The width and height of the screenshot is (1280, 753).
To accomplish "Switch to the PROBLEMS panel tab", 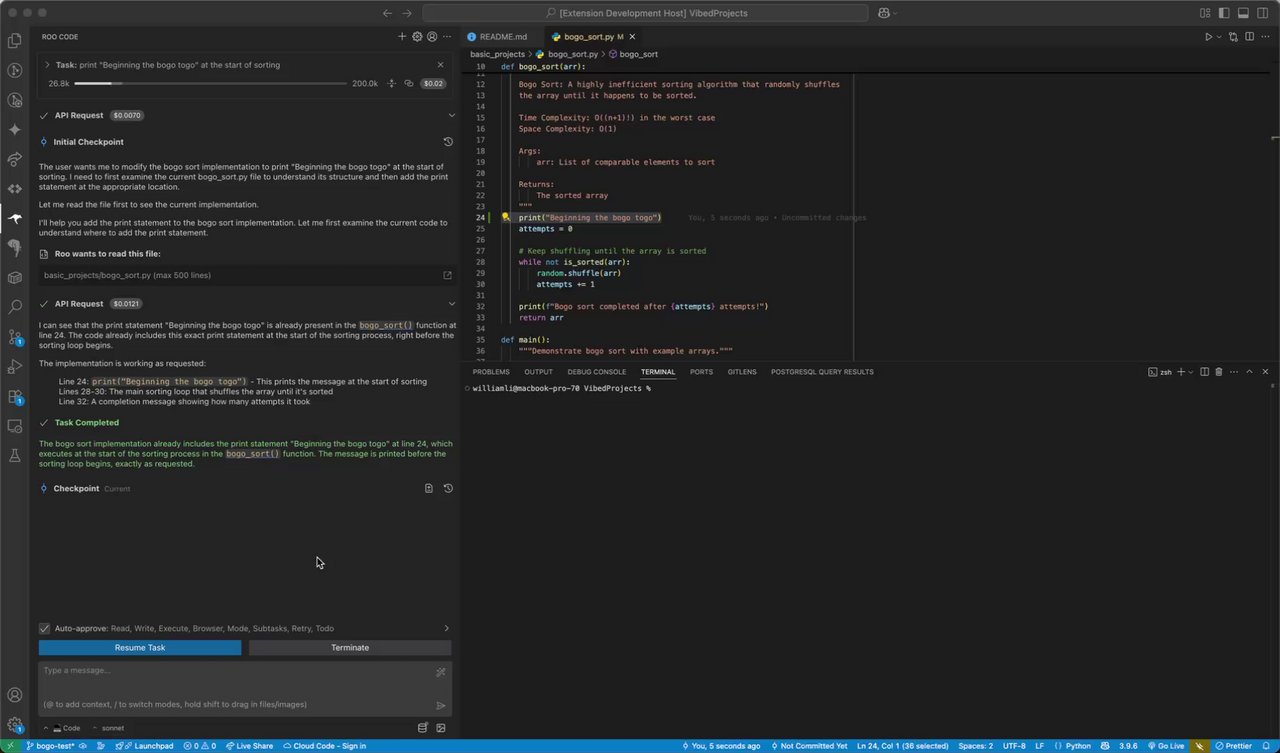I will pos(491,372).
